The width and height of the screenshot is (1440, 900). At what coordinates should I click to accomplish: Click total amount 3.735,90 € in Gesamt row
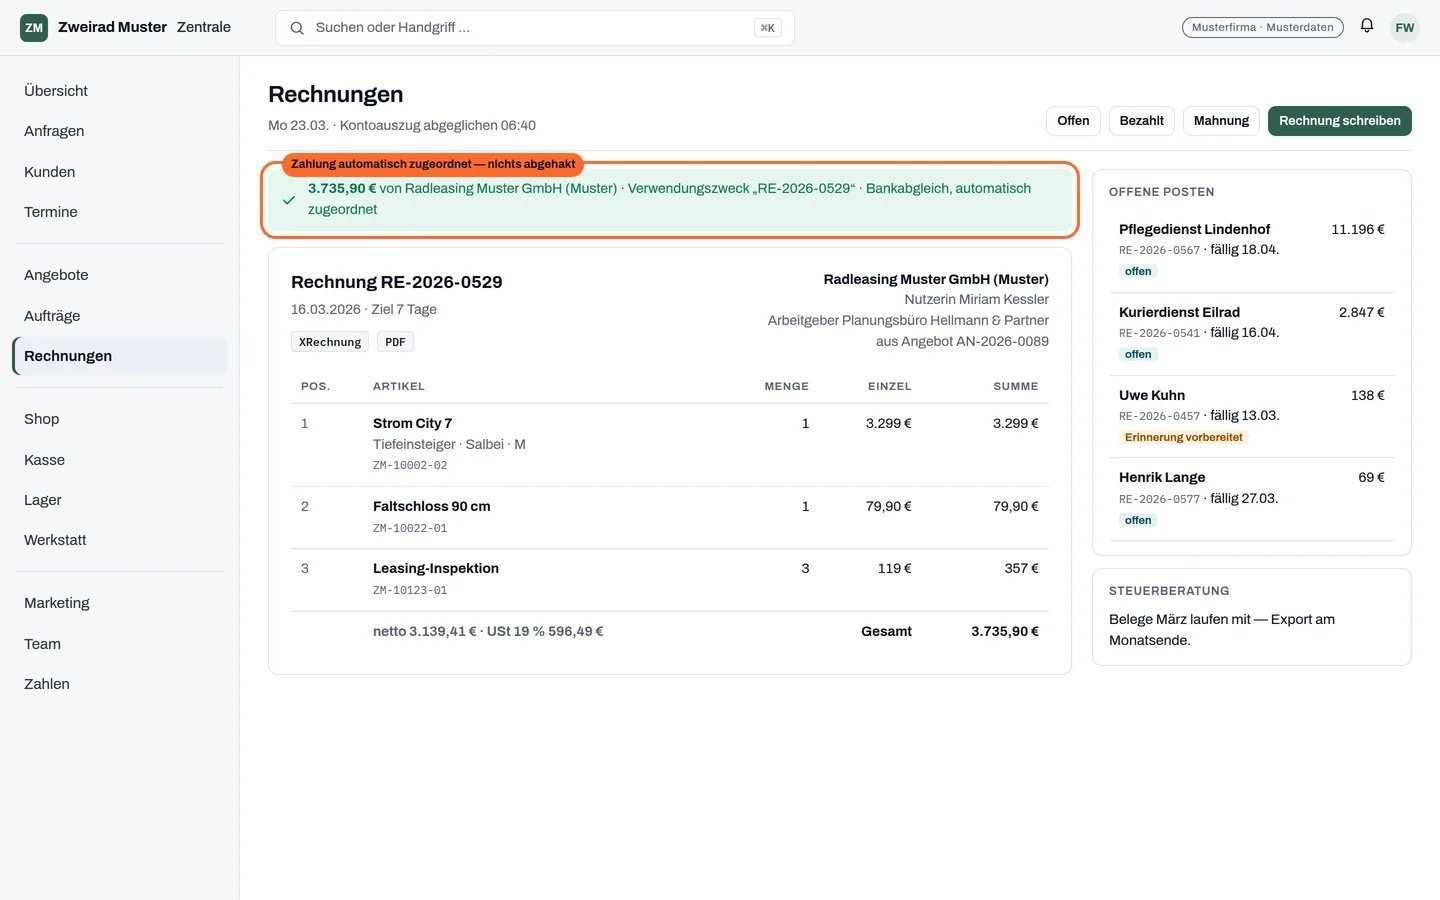click(x=1005, y=631)
